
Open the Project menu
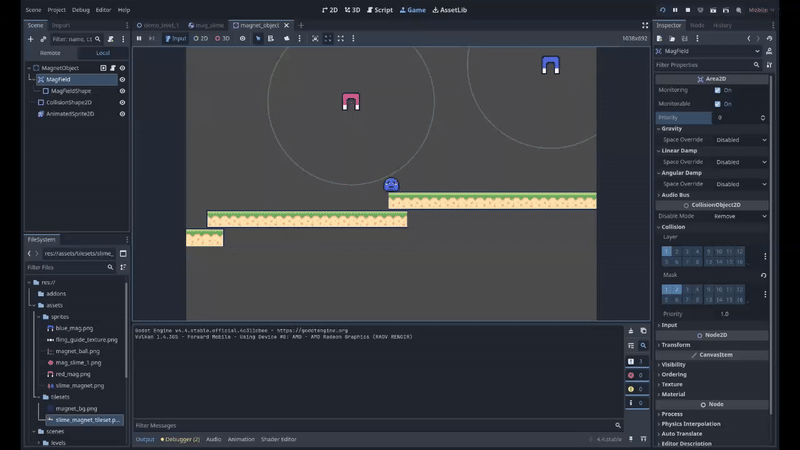click(57, 10)
